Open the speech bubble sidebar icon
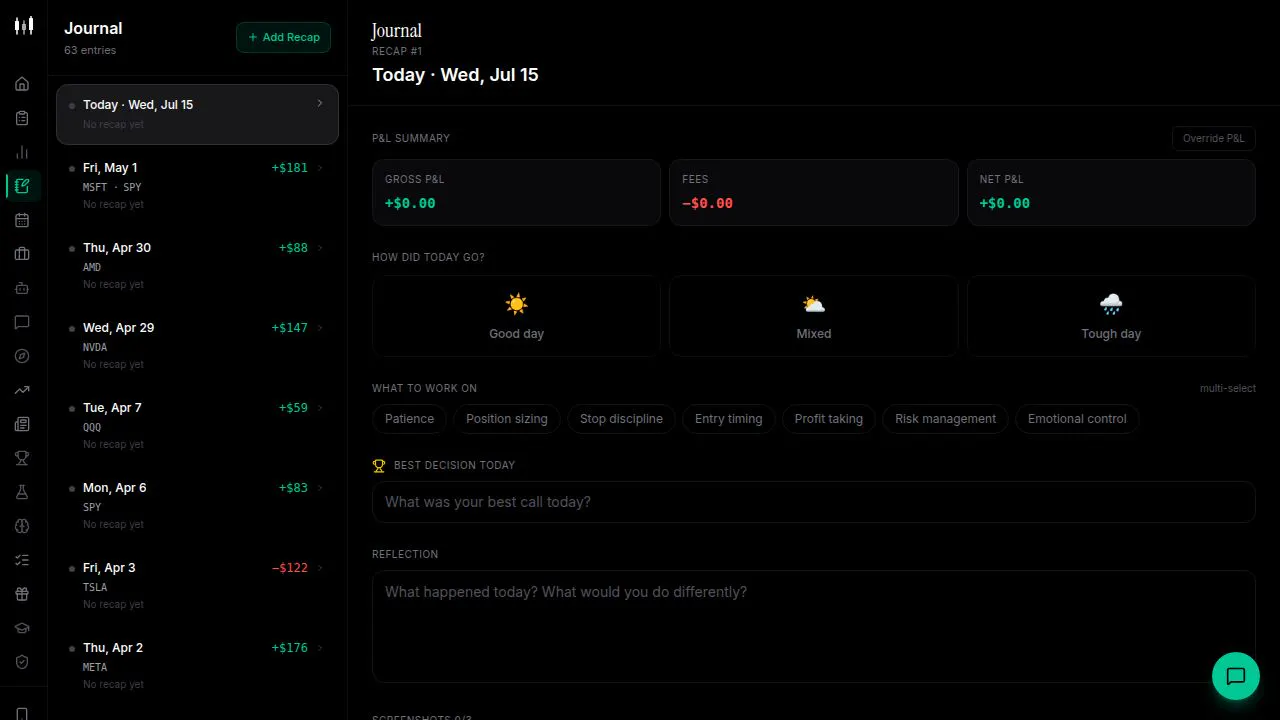This screenshot has height=720, width=1280. click(22, 322)
